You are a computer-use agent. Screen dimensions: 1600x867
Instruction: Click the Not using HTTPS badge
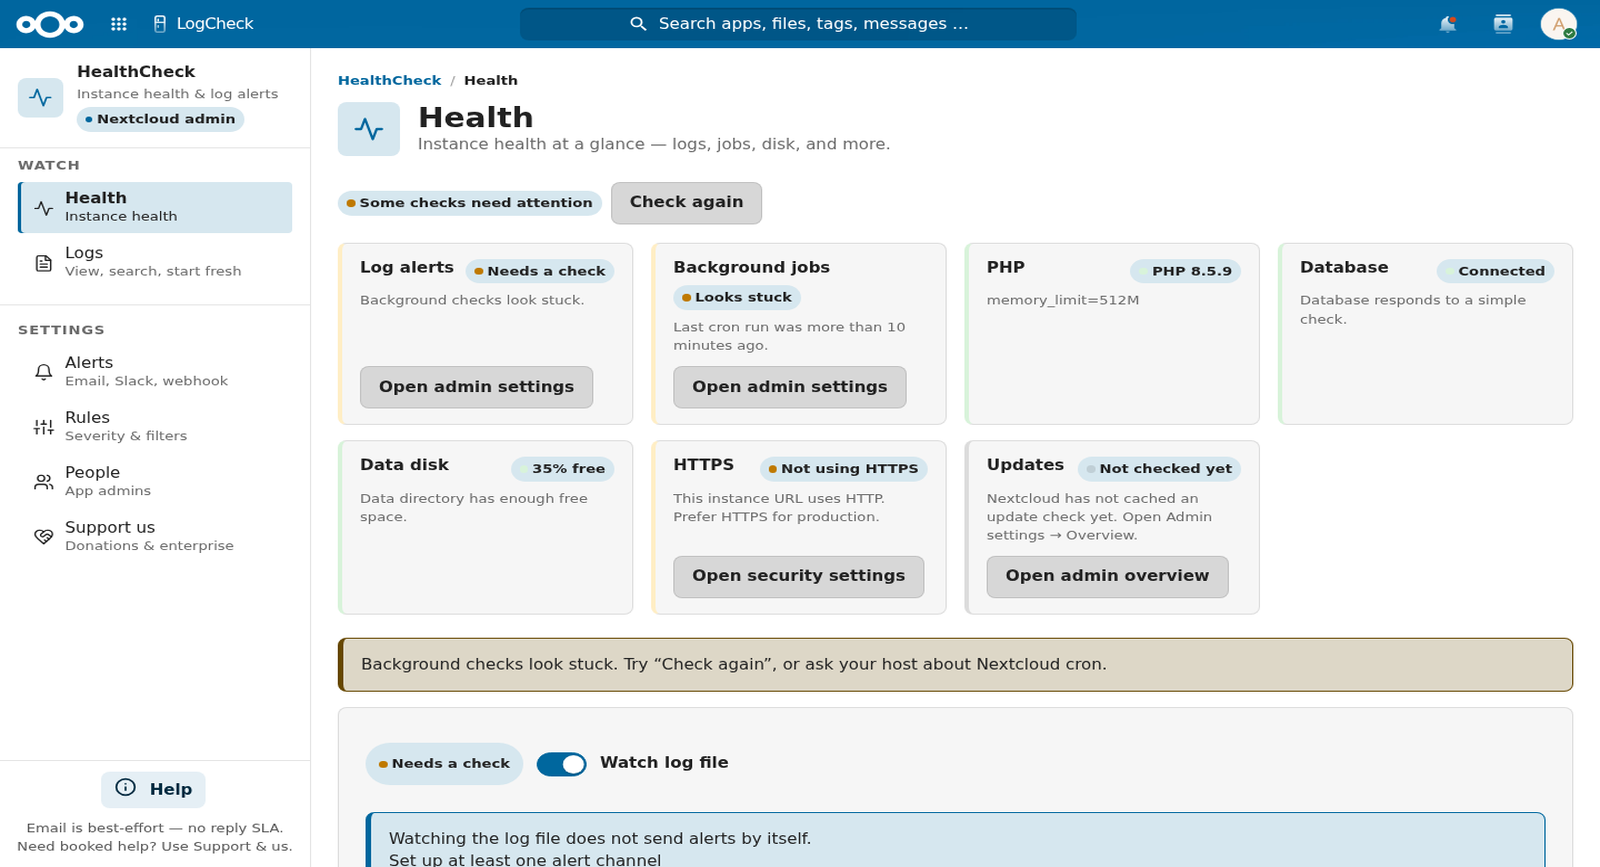click(x=843, y=469)
